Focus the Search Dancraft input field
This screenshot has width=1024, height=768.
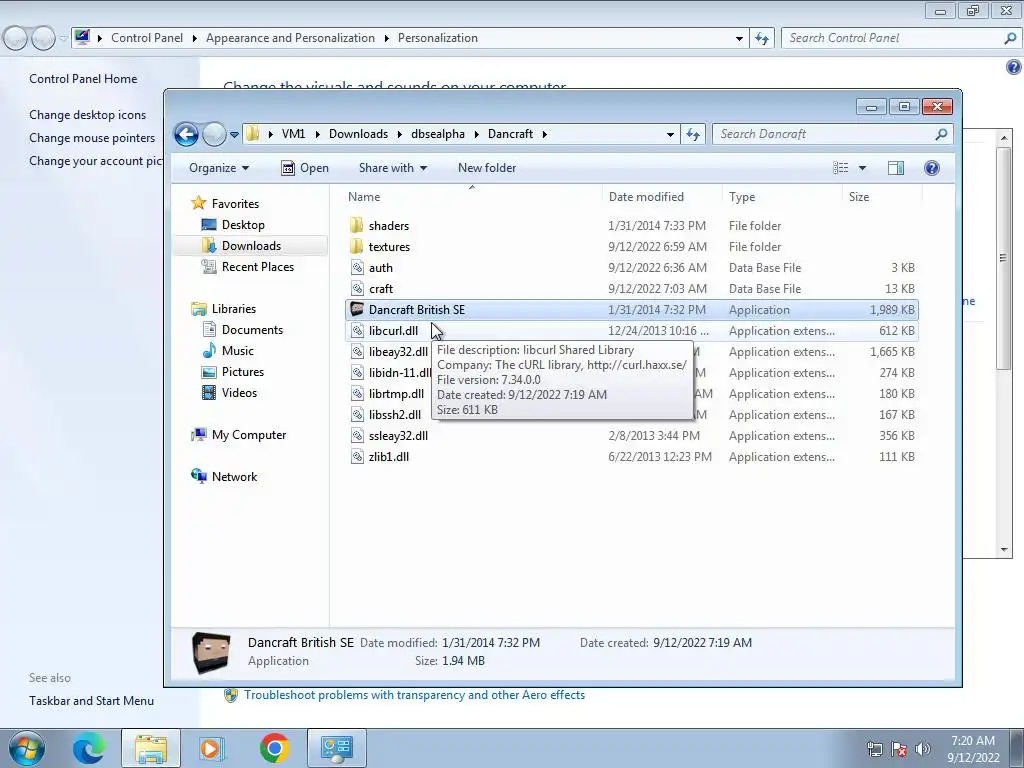pos(824,134)
